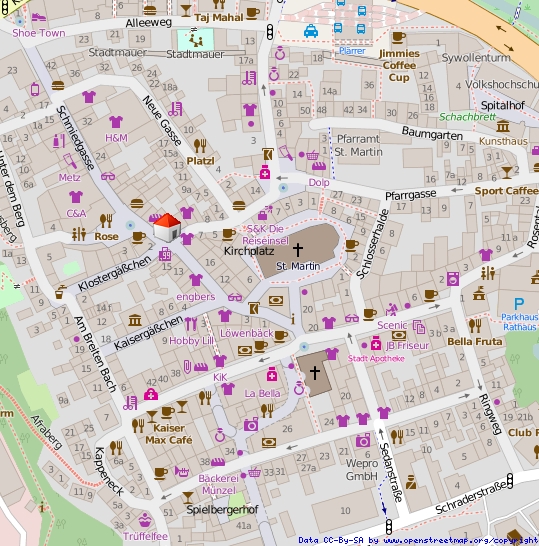Select the KiK store label

pyautogui.click(x=220, y=377)
